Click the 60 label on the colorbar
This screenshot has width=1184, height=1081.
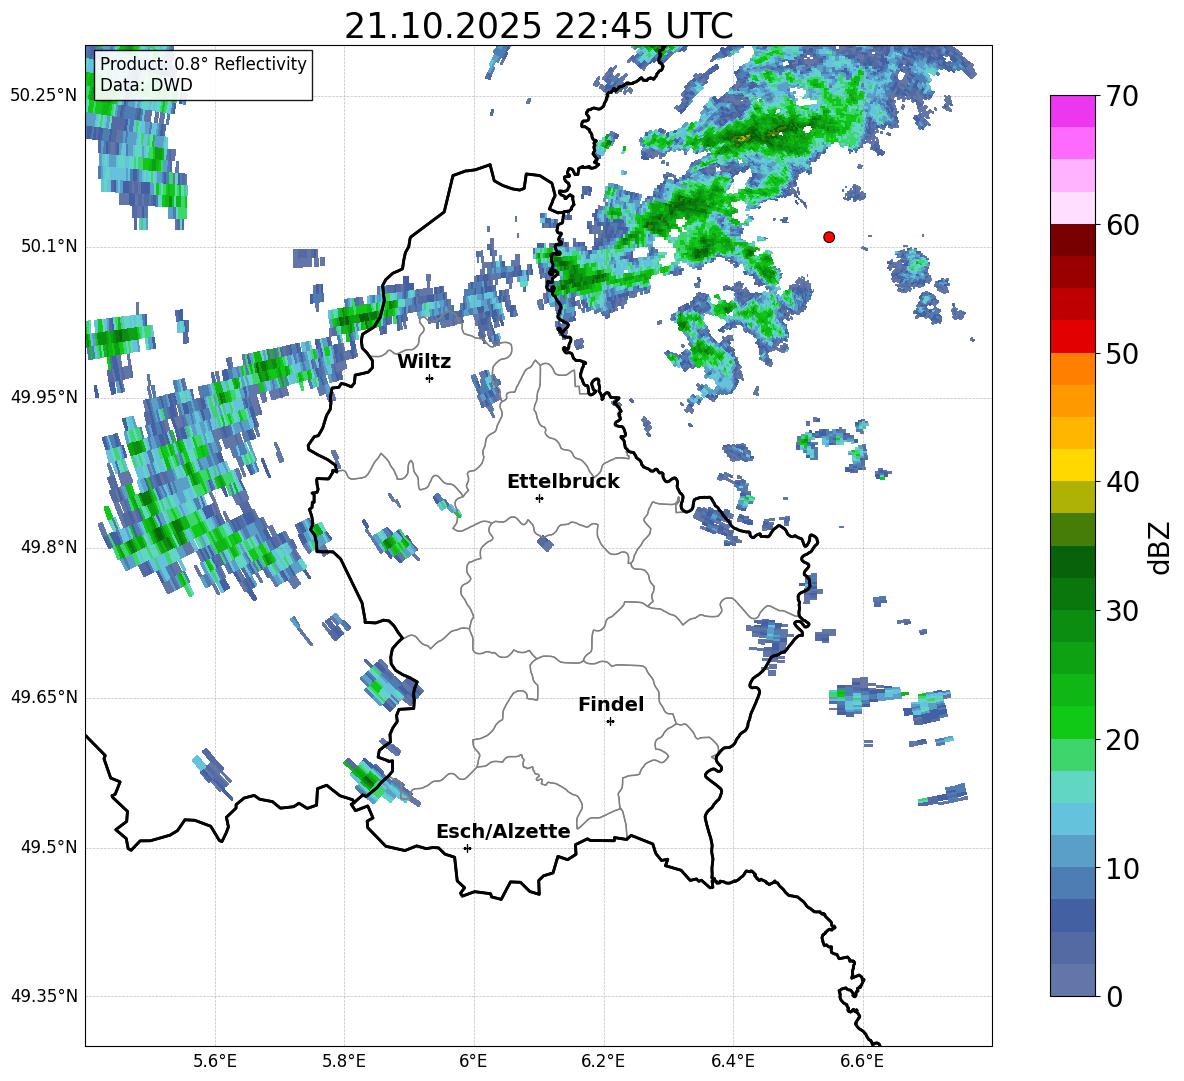(1121, 225)
